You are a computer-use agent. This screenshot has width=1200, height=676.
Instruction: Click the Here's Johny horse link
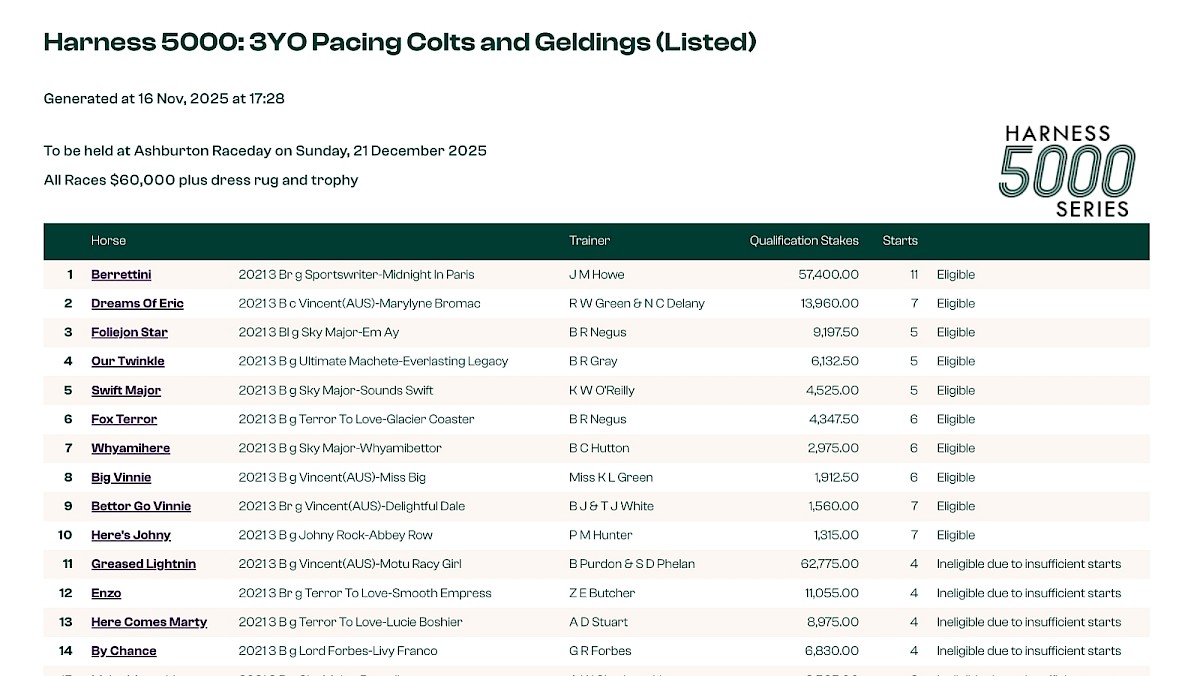[x=131, y=536]
